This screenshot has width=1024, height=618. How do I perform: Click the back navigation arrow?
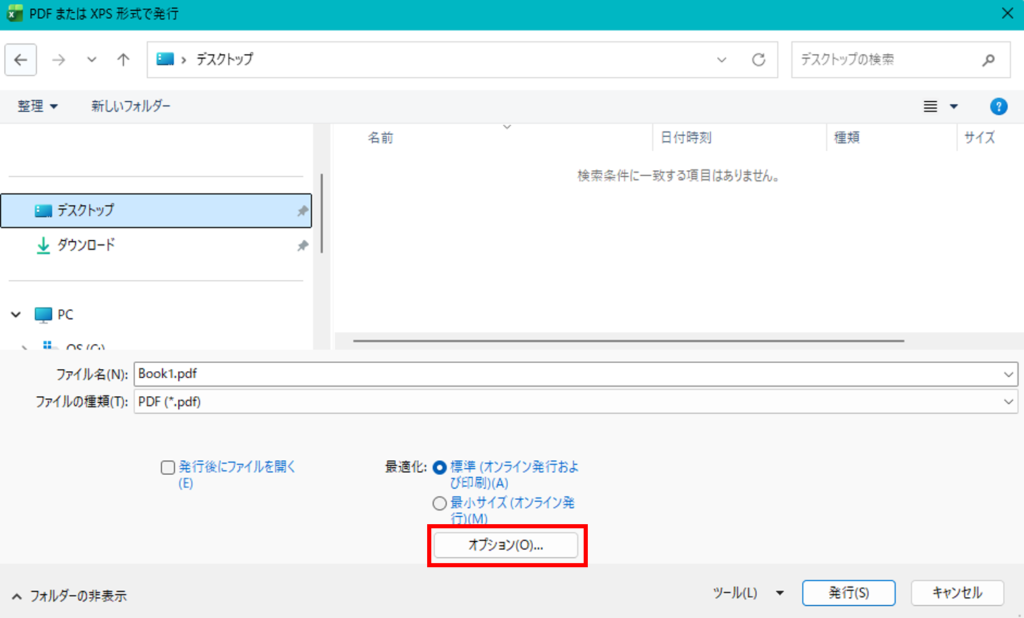21,60
